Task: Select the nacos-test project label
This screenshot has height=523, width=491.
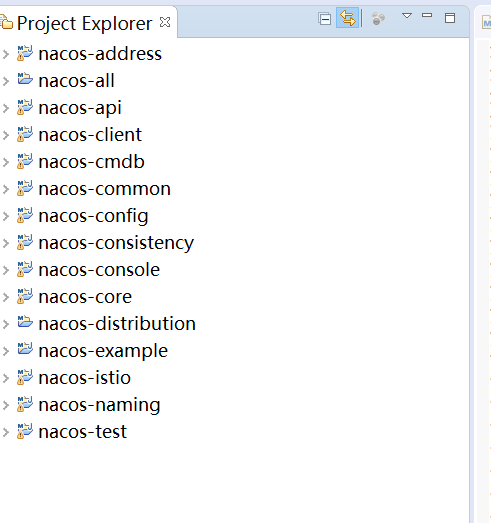Action: click(x=83, y=432)
